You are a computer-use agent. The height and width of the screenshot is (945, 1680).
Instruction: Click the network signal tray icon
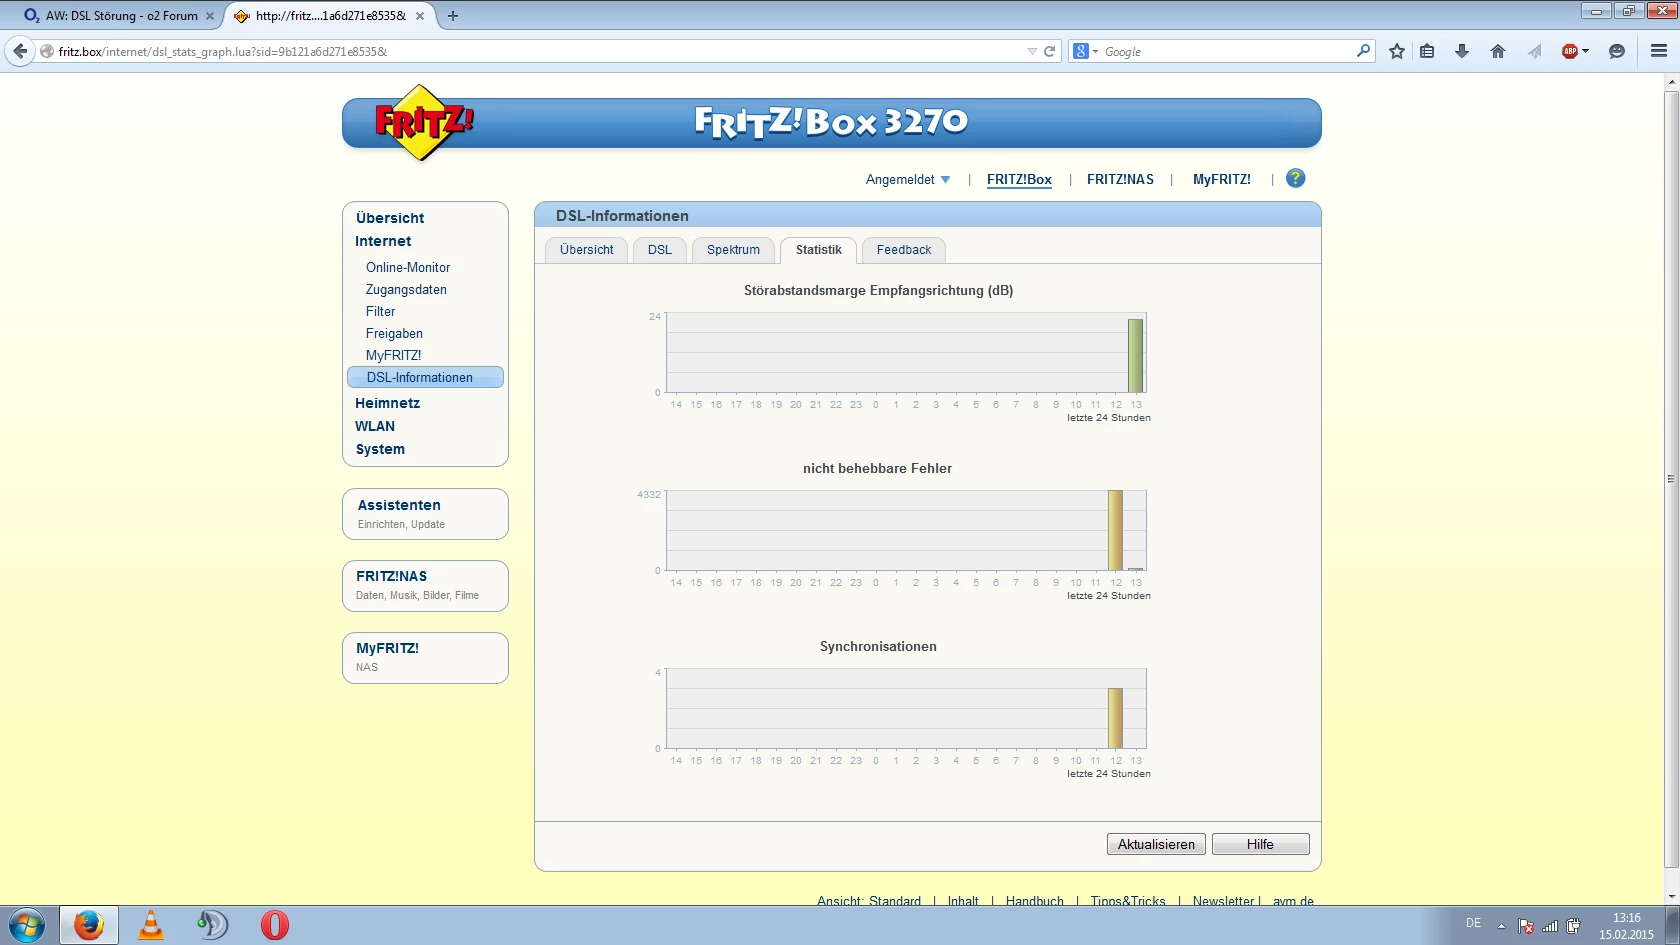point(1550,926)
